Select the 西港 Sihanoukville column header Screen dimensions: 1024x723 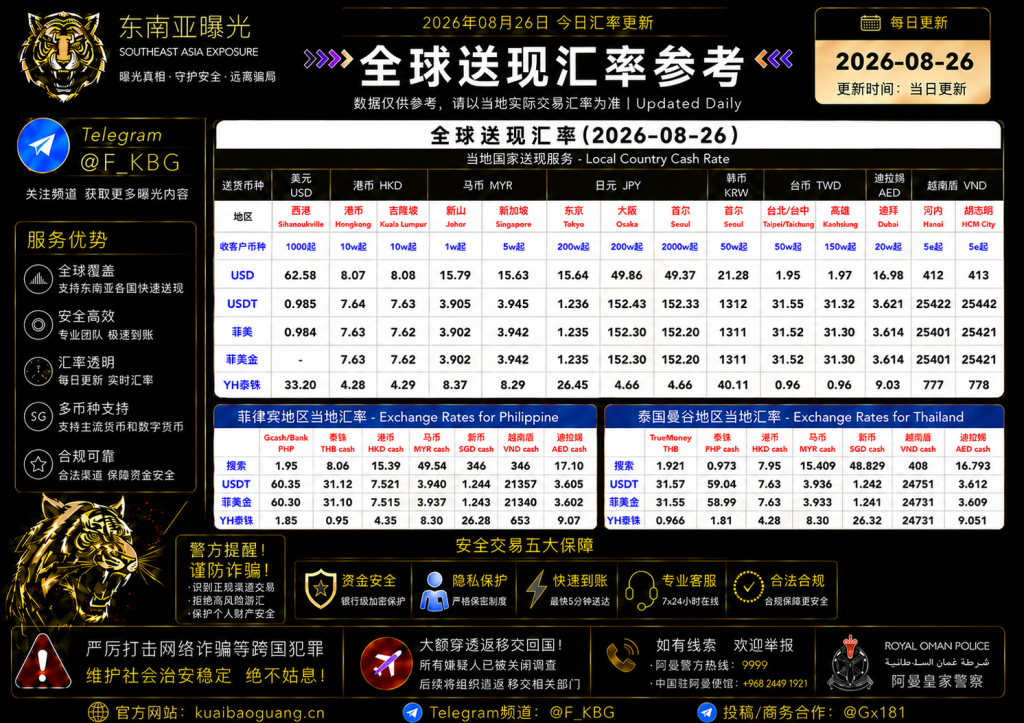[300, 216]
